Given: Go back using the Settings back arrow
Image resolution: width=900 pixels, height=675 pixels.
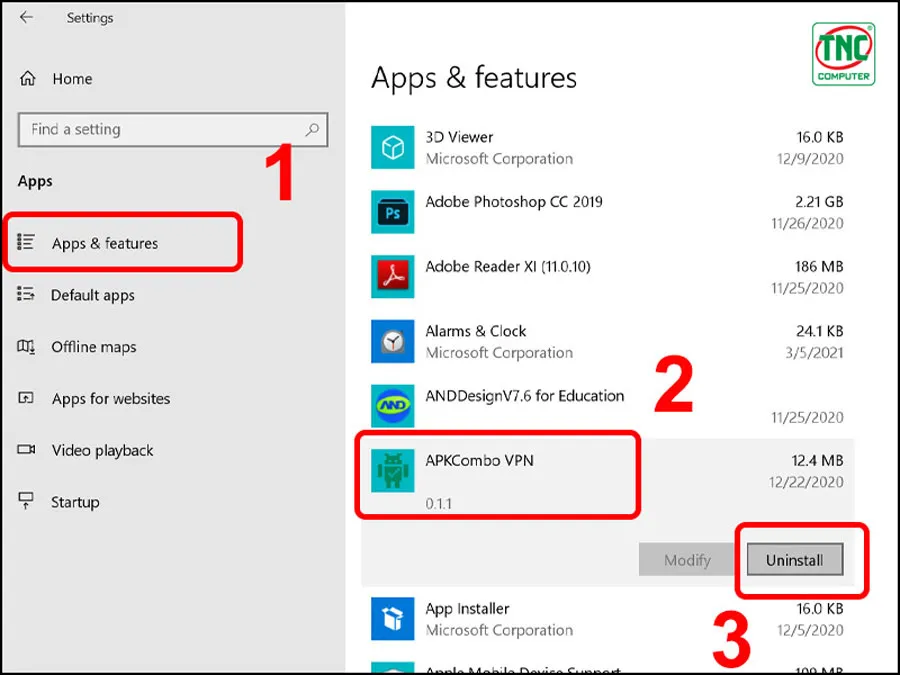Looking at the screenshot, I should (x=26, y=17).
